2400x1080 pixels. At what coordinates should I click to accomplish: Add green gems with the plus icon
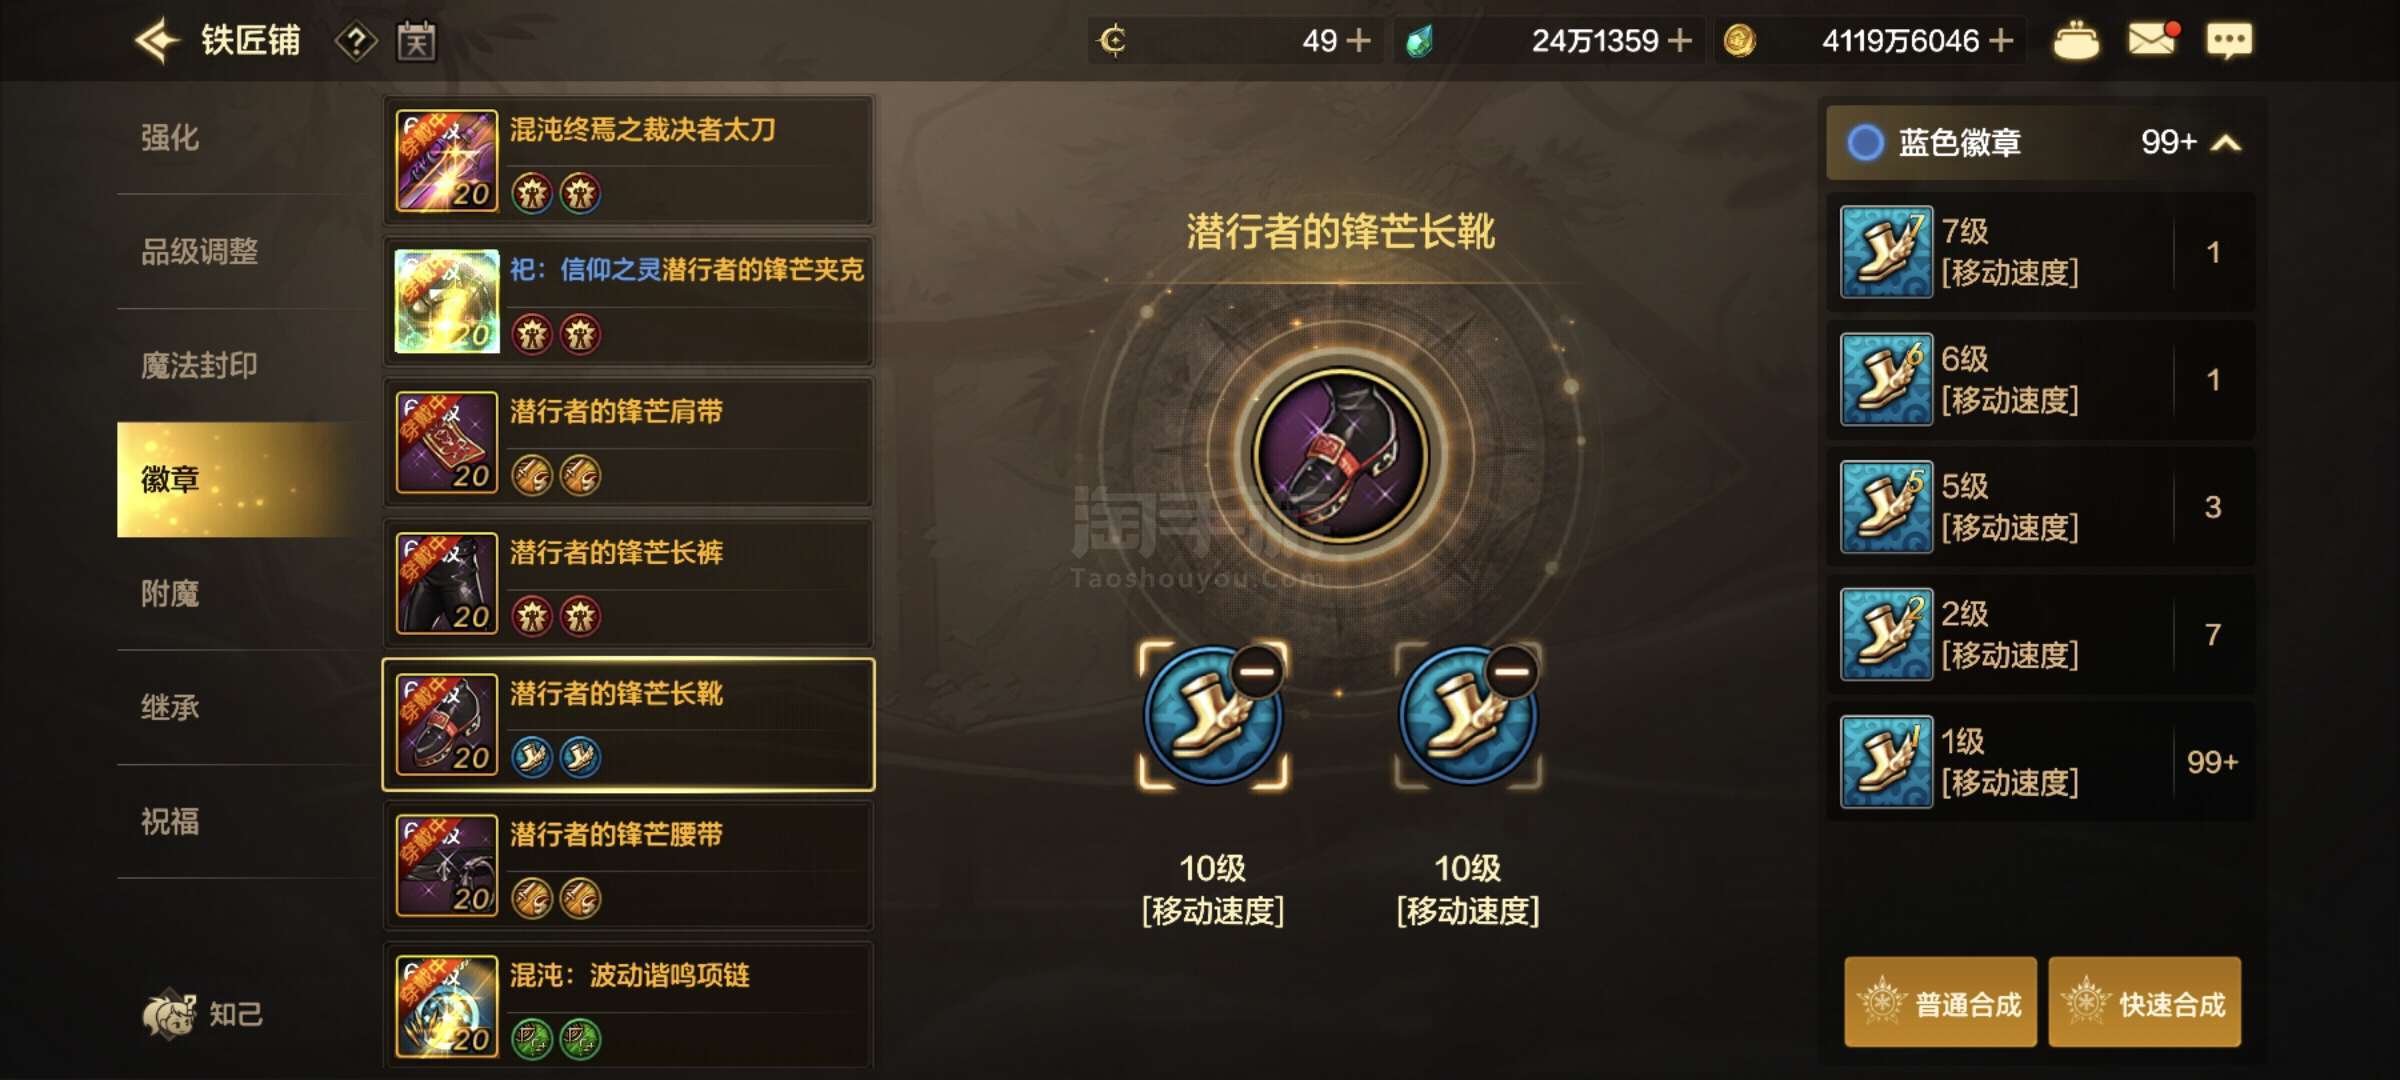pyautogui.click(x=1680, y=40)
